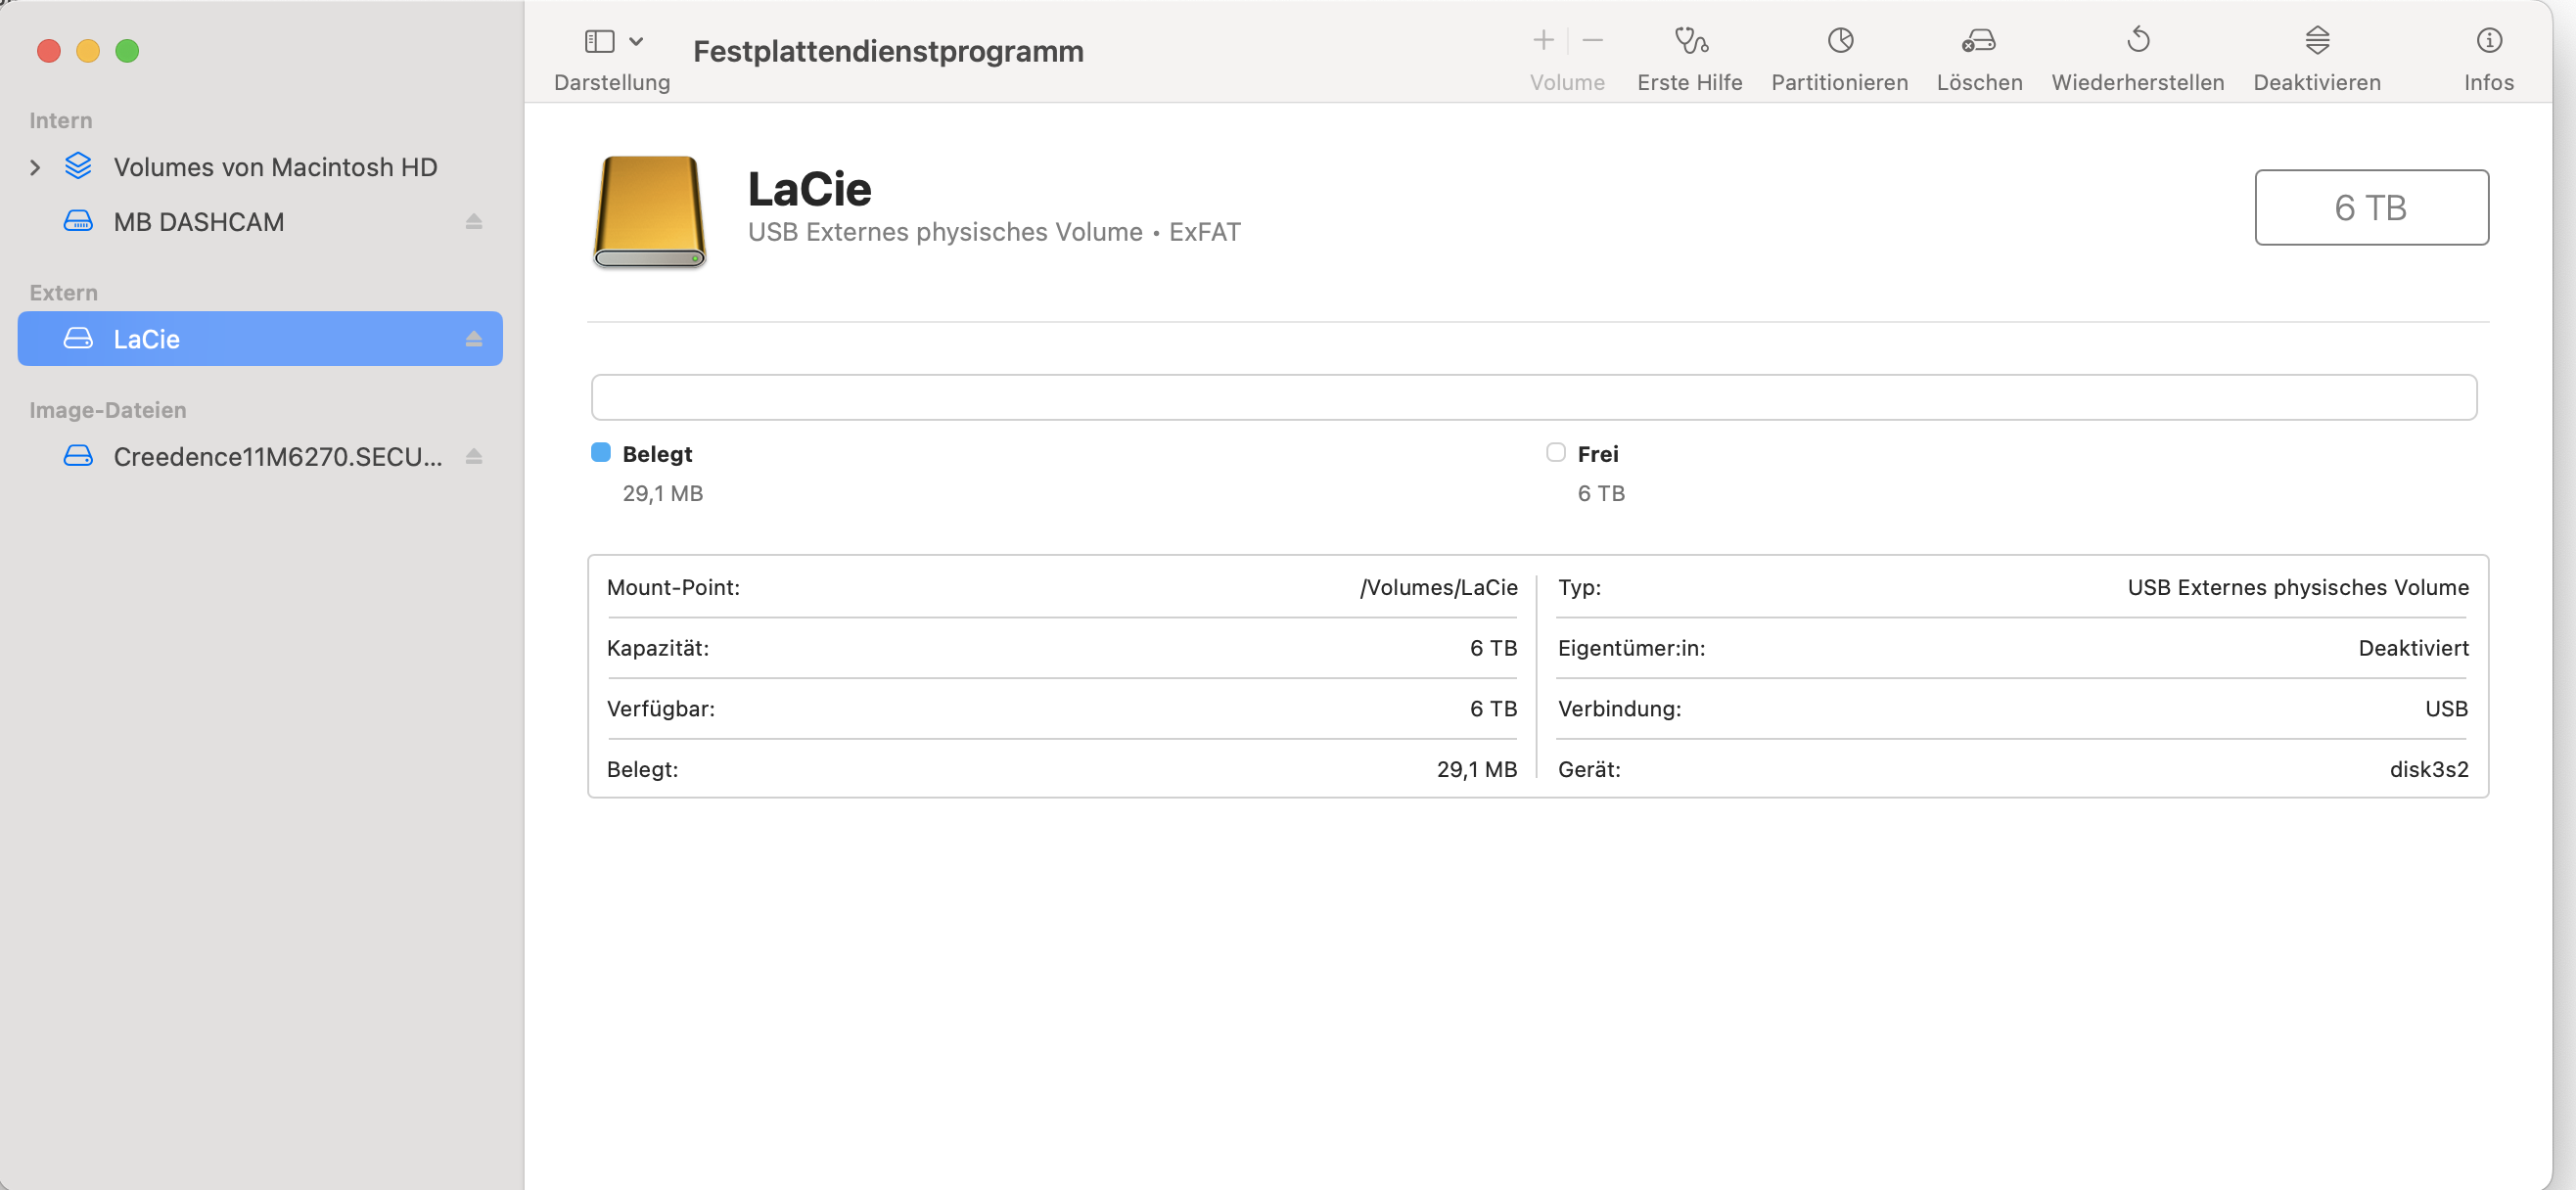Eject the LaCie drive in sidebar
The width and height of the screenshot is (2576, 1190).
point(474,339)
